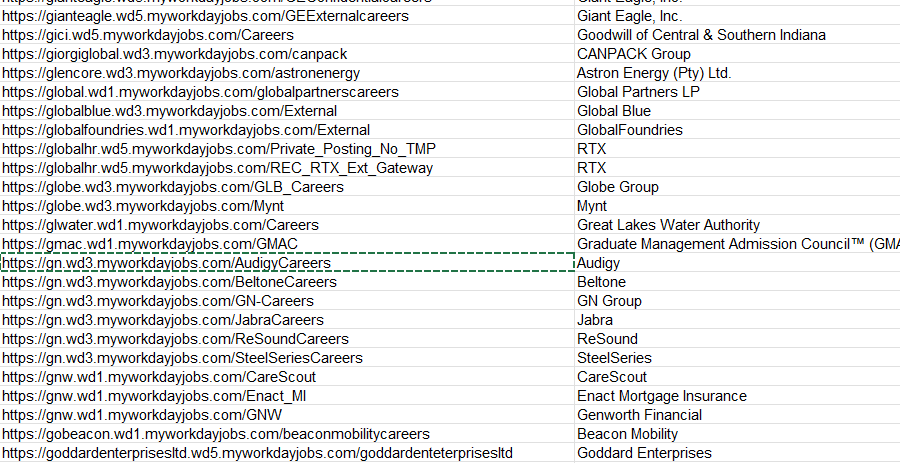Select the SteelSeries company name cell

tap(737, 357)
